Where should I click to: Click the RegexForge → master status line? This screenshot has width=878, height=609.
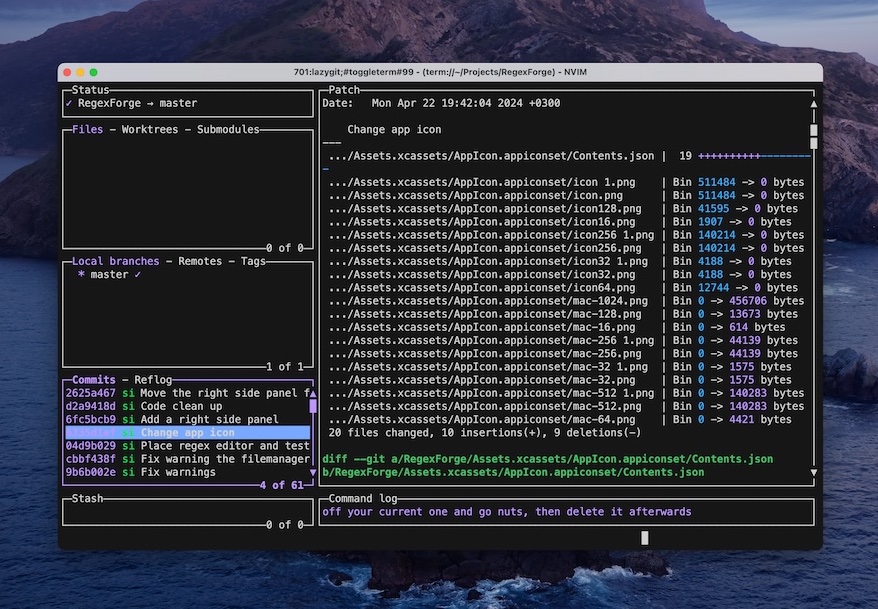pos(132,103)
